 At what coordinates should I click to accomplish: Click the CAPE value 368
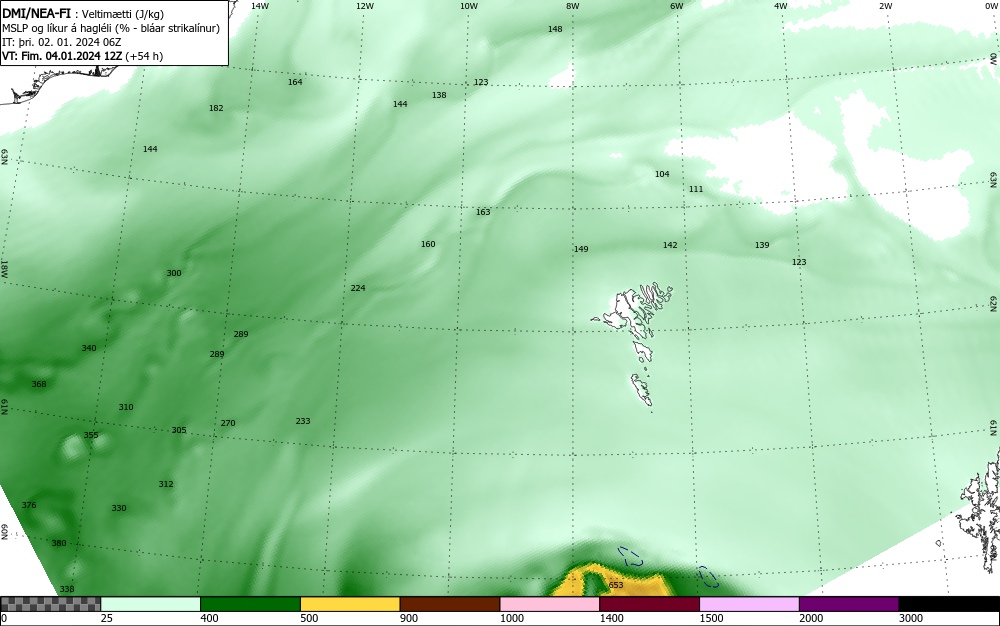click(x=39, y=384)
